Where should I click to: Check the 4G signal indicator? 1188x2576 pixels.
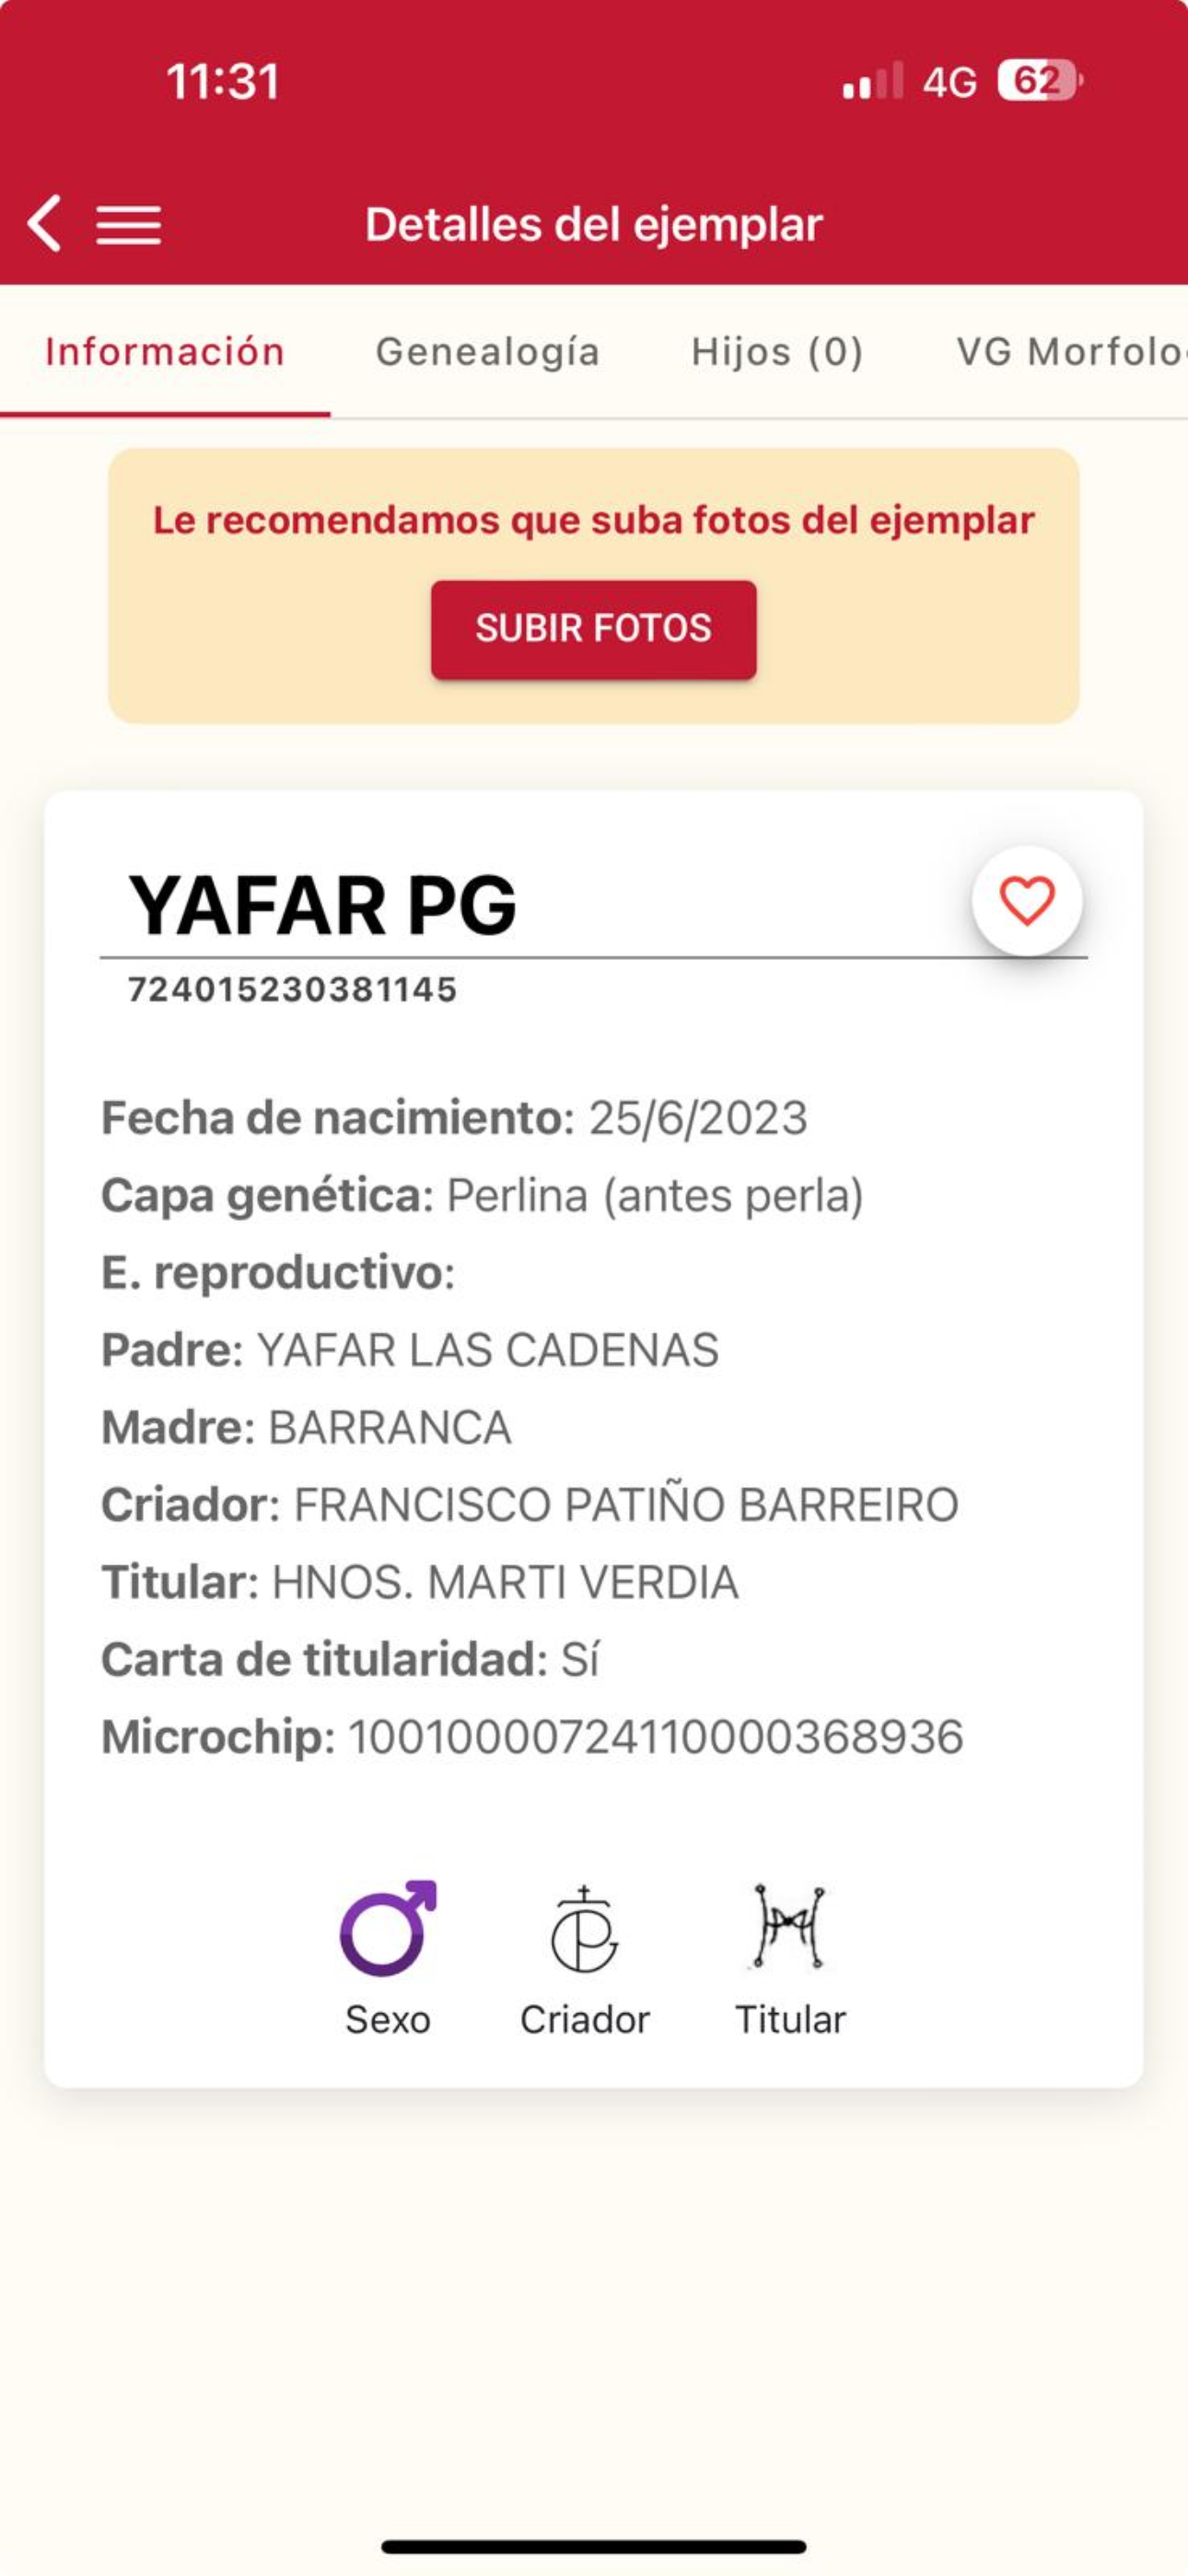948,82
